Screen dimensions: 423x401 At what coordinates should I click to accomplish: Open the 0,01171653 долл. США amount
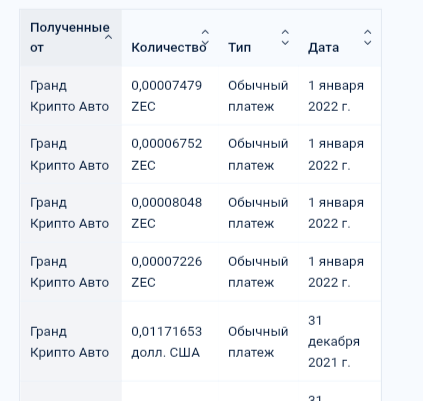click(166, 342)
